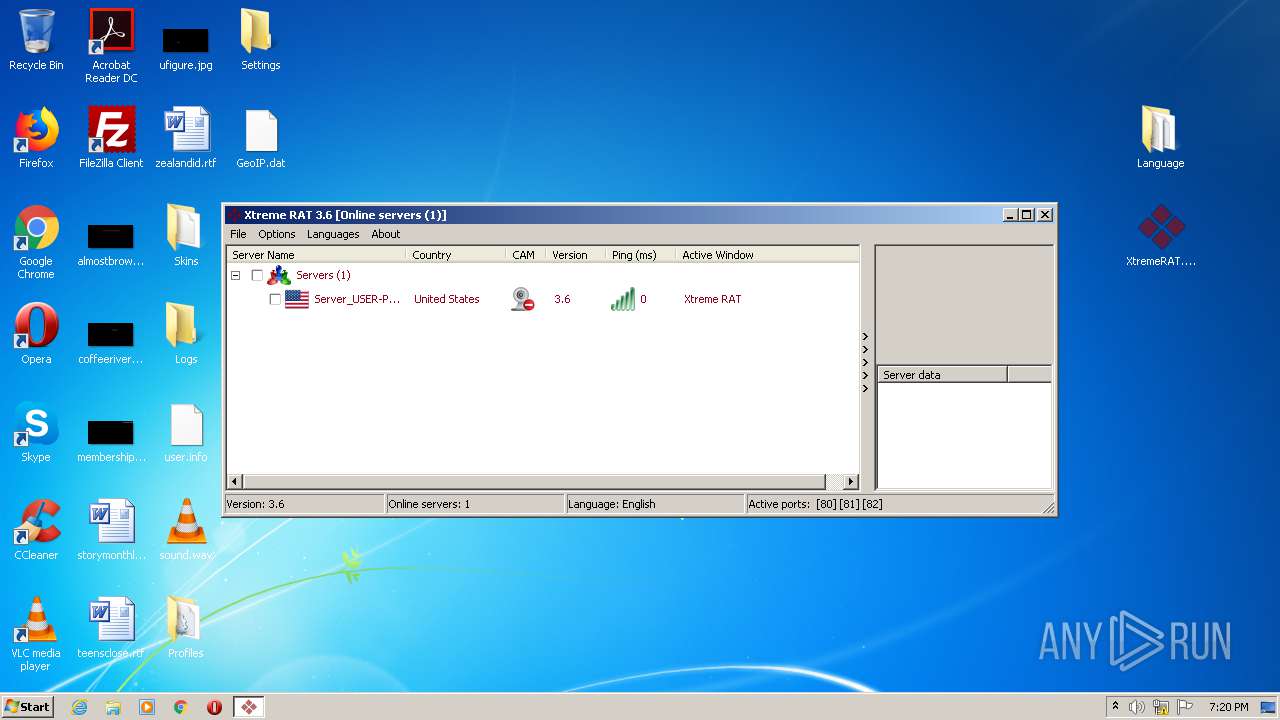Image resolution: width=1280 pixels, height=720 pixels.
Task: Select Server_USER-P server name text
Action: click(356, 299)
